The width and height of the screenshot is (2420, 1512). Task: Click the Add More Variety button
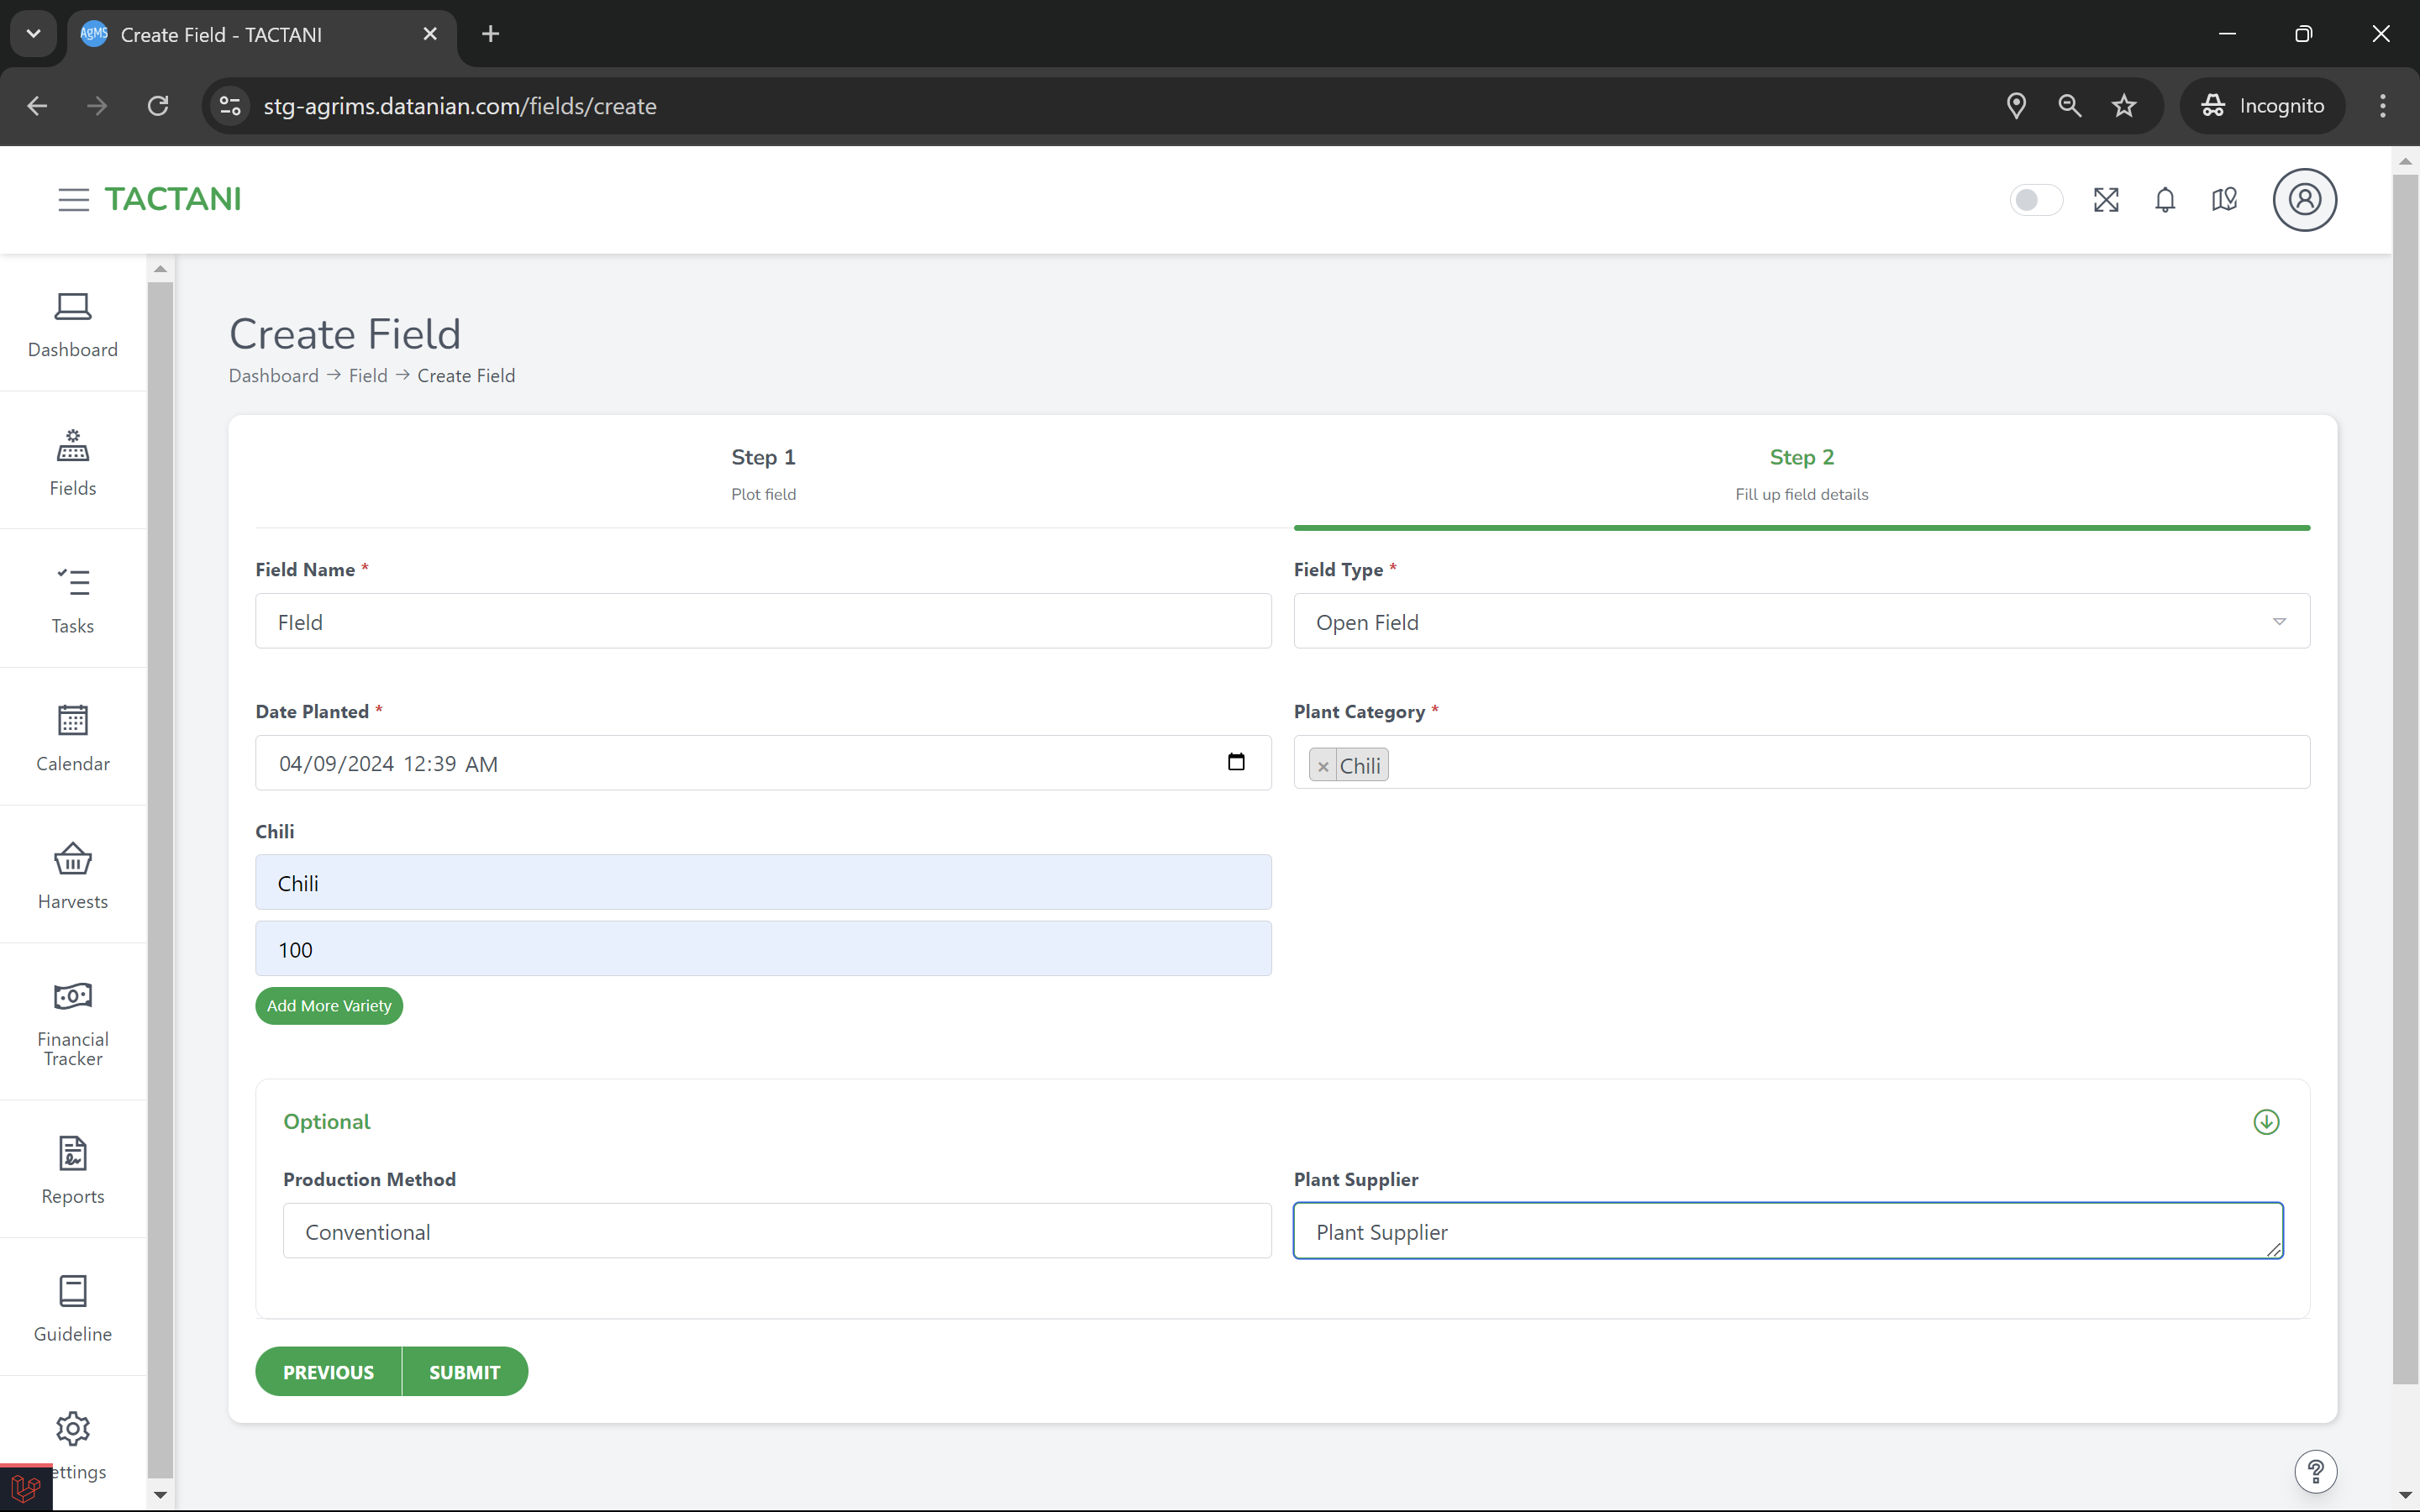click(329, 1006)
